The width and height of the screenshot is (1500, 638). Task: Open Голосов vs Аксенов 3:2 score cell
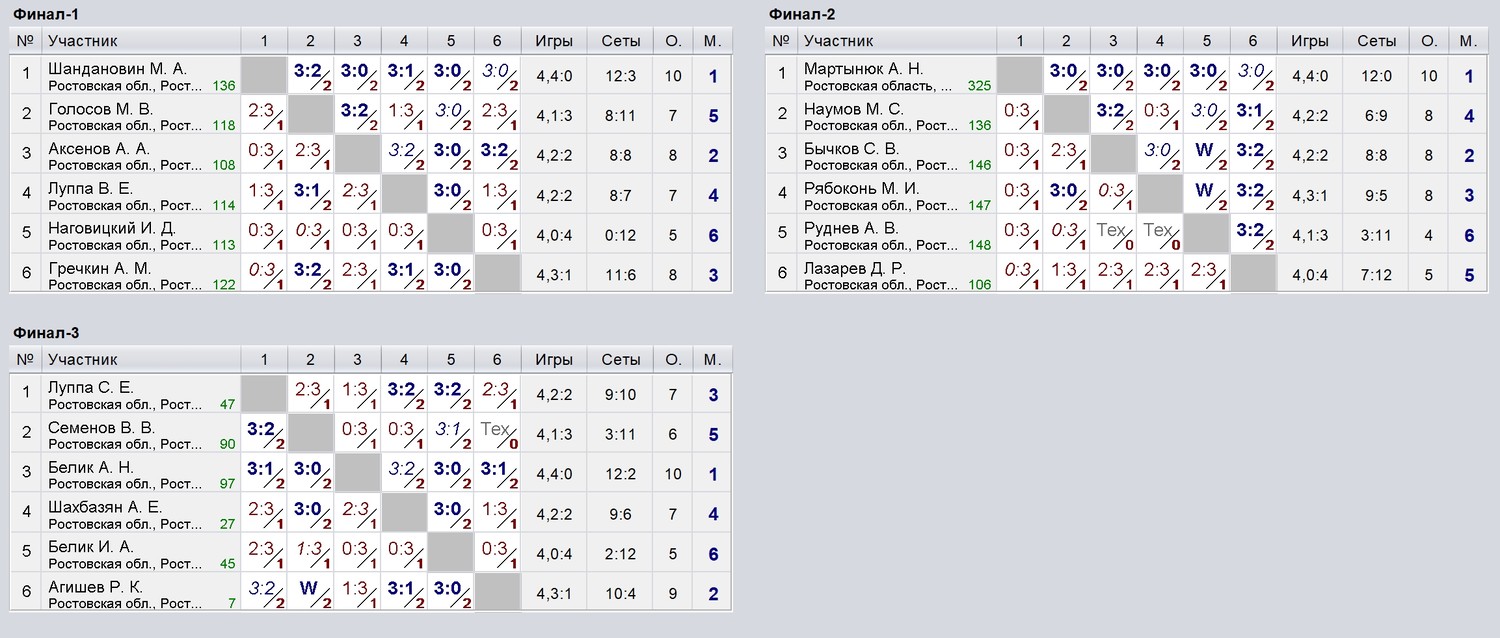357,113
